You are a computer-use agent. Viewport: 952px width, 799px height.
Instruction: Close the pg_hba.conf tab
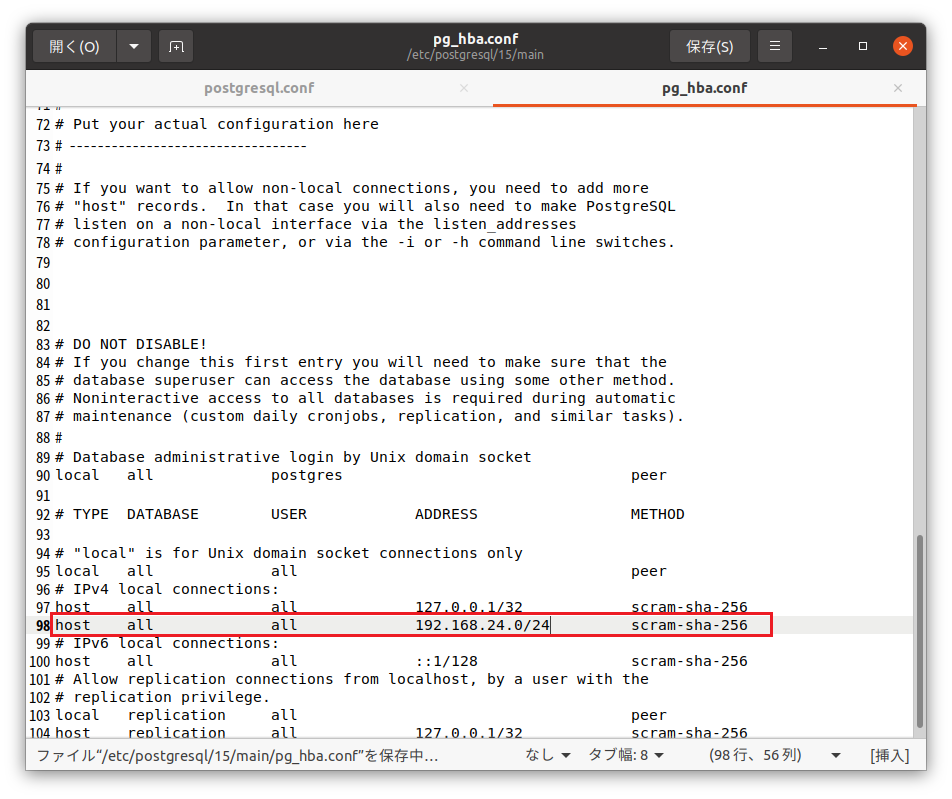click(x=898, y=88)
